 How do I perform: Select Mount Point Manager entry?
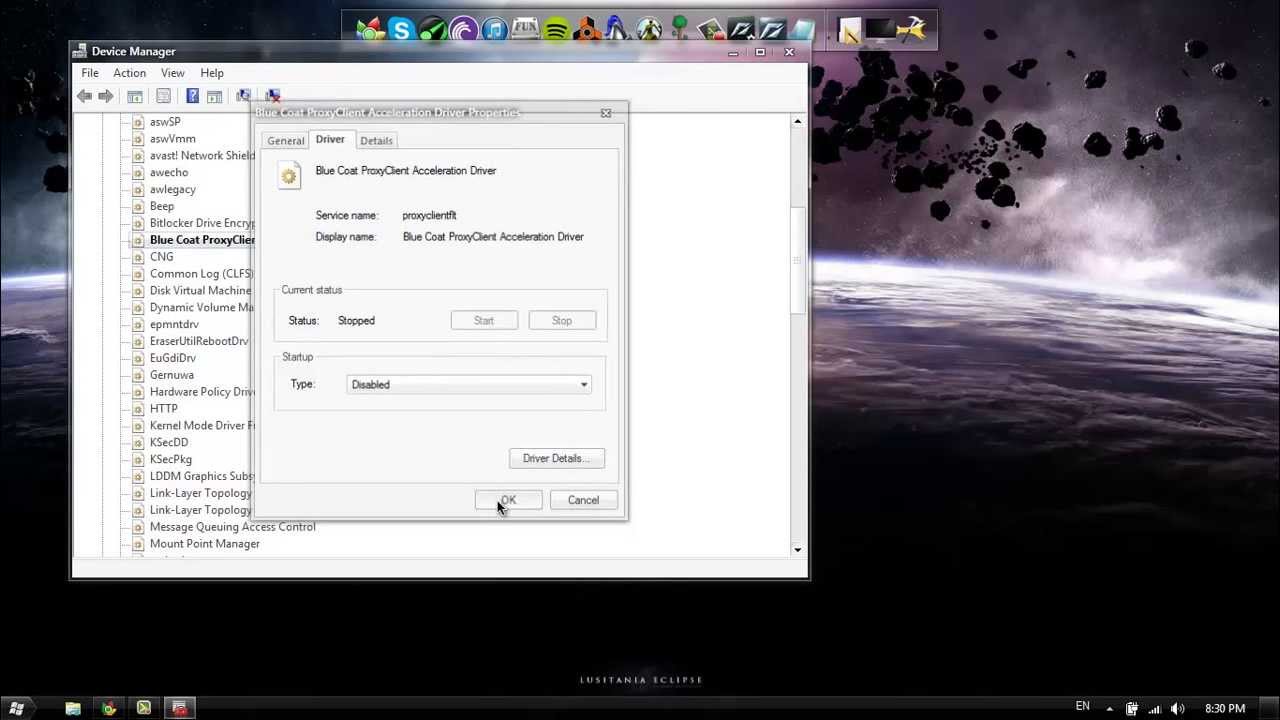205,544
